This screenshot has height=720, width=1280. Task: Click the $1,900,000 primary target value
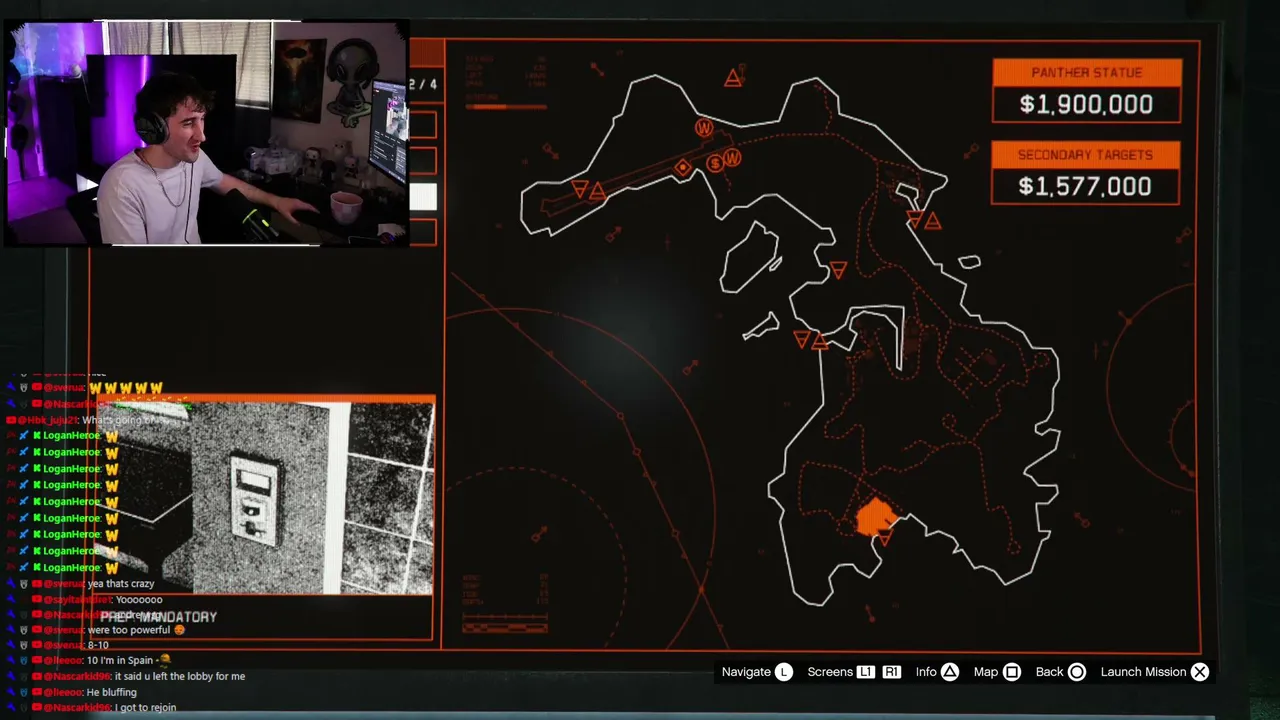point(1086,104)
